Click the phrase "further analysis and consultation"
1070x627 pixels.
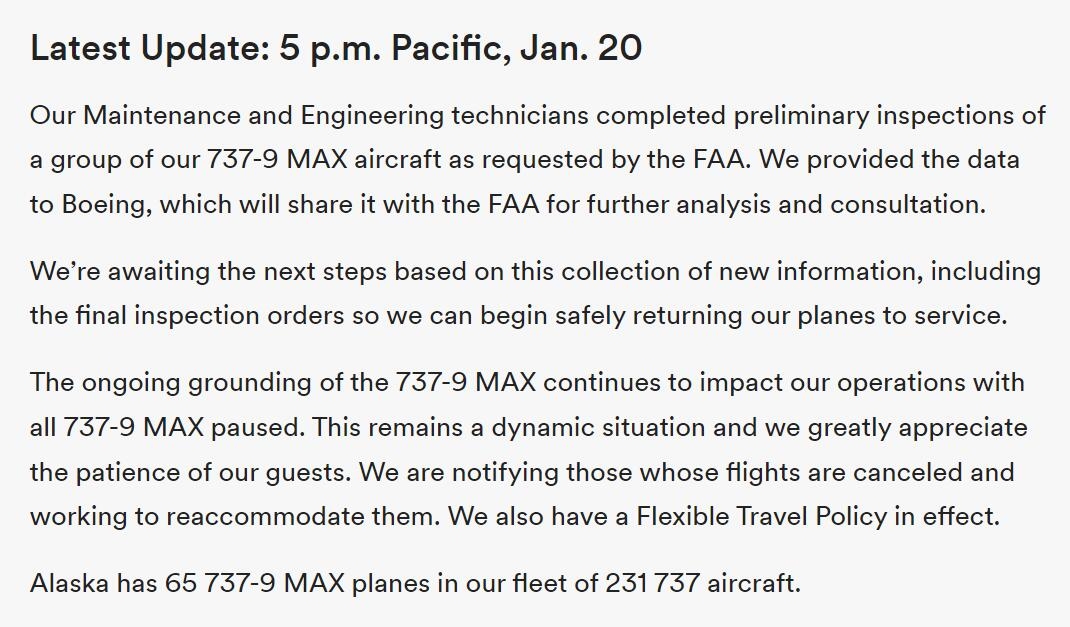(786, 205)
